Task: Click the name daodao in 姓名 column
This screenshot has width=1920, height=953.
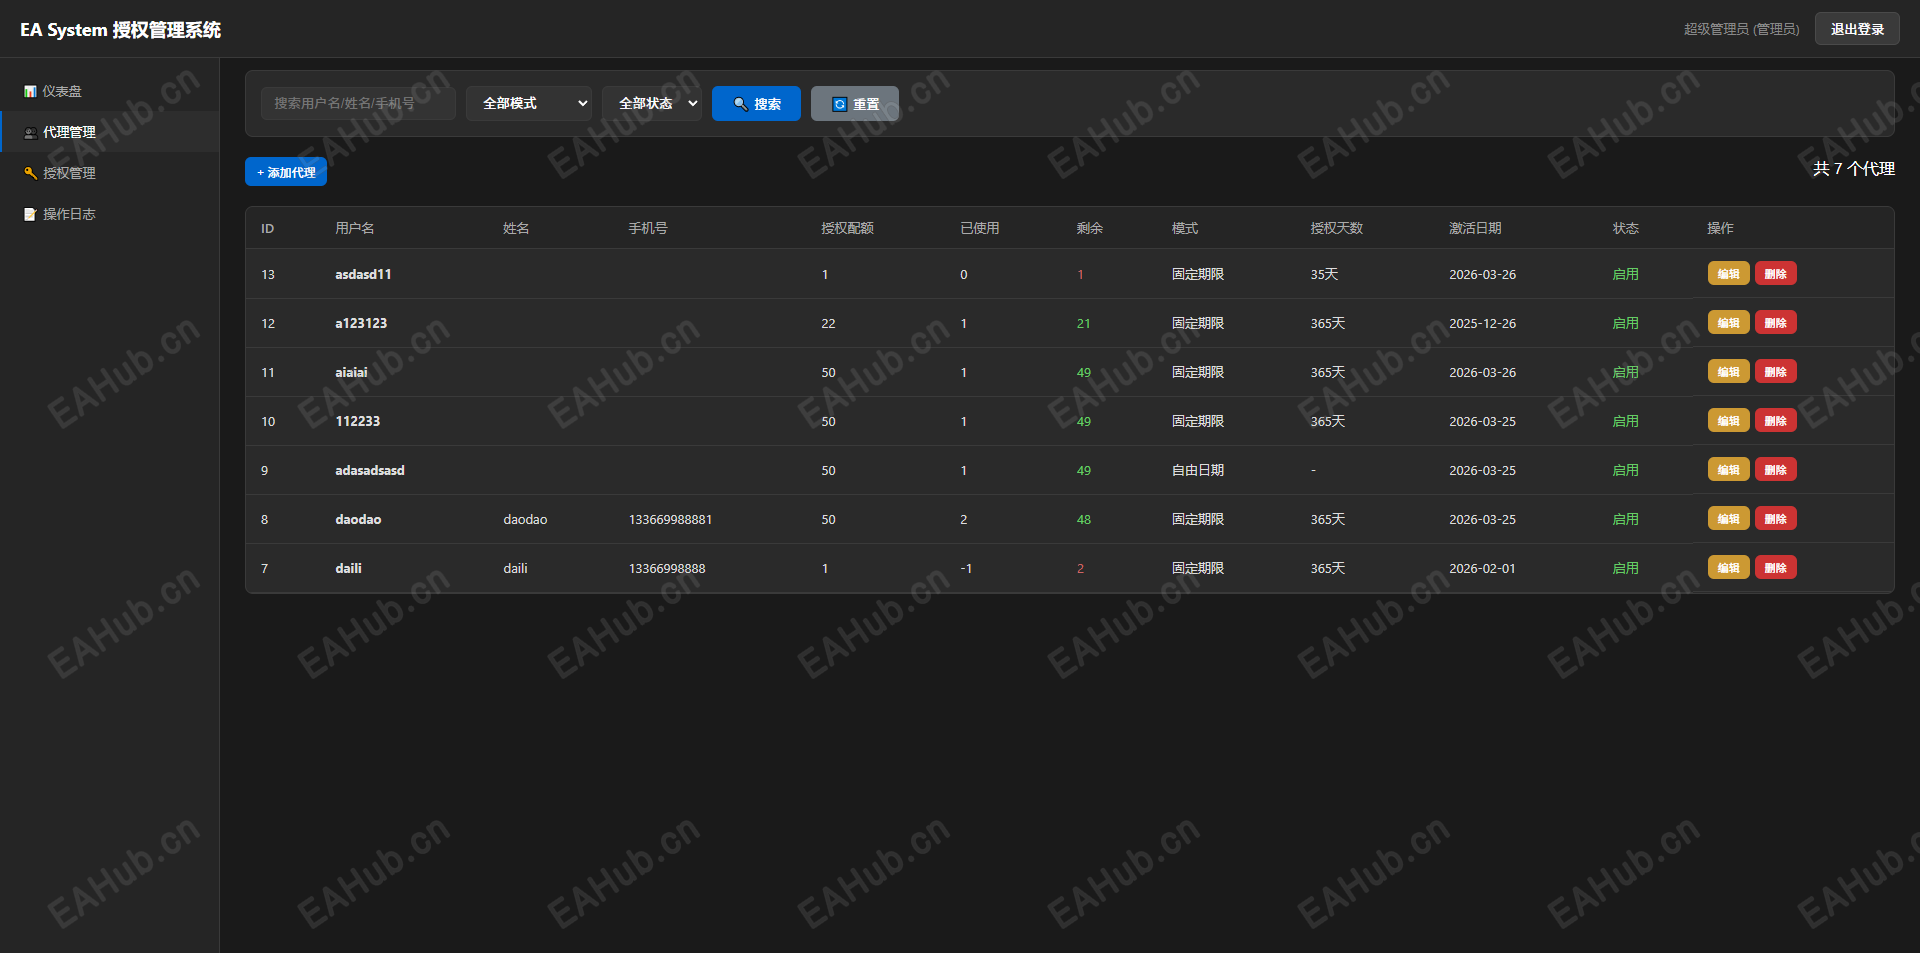Action: pyautogui.click(x=525, y=519)
